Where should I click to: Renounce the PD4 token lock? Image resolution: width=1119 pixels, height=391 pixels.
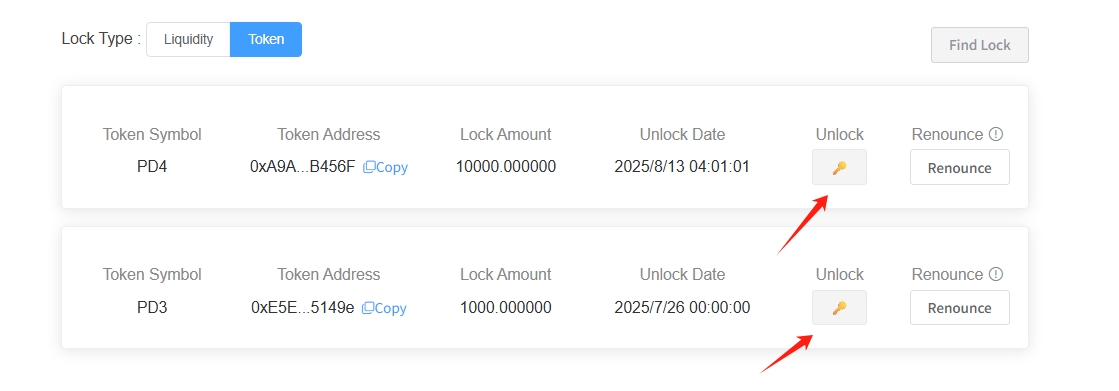[x=959, y=168]
